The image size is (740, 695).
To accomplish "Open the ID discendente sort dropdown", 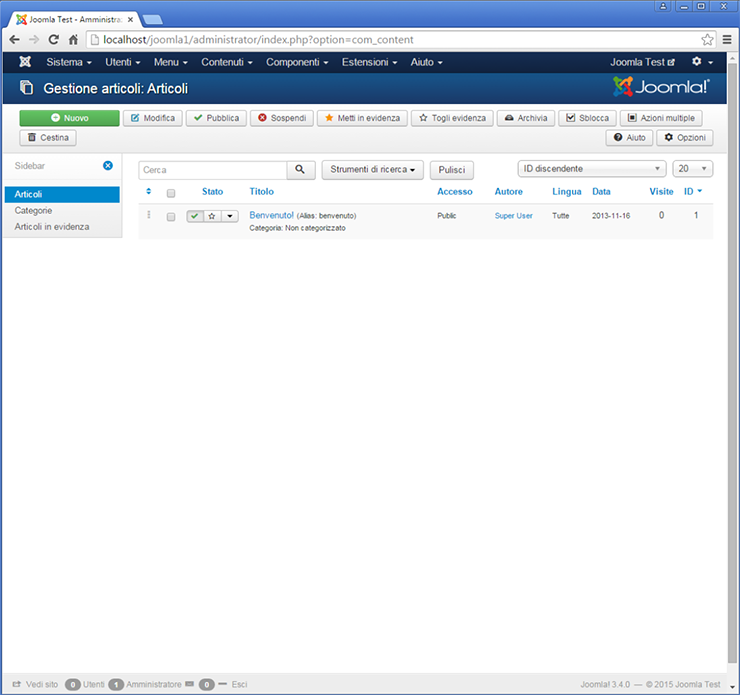I will 592,168.
